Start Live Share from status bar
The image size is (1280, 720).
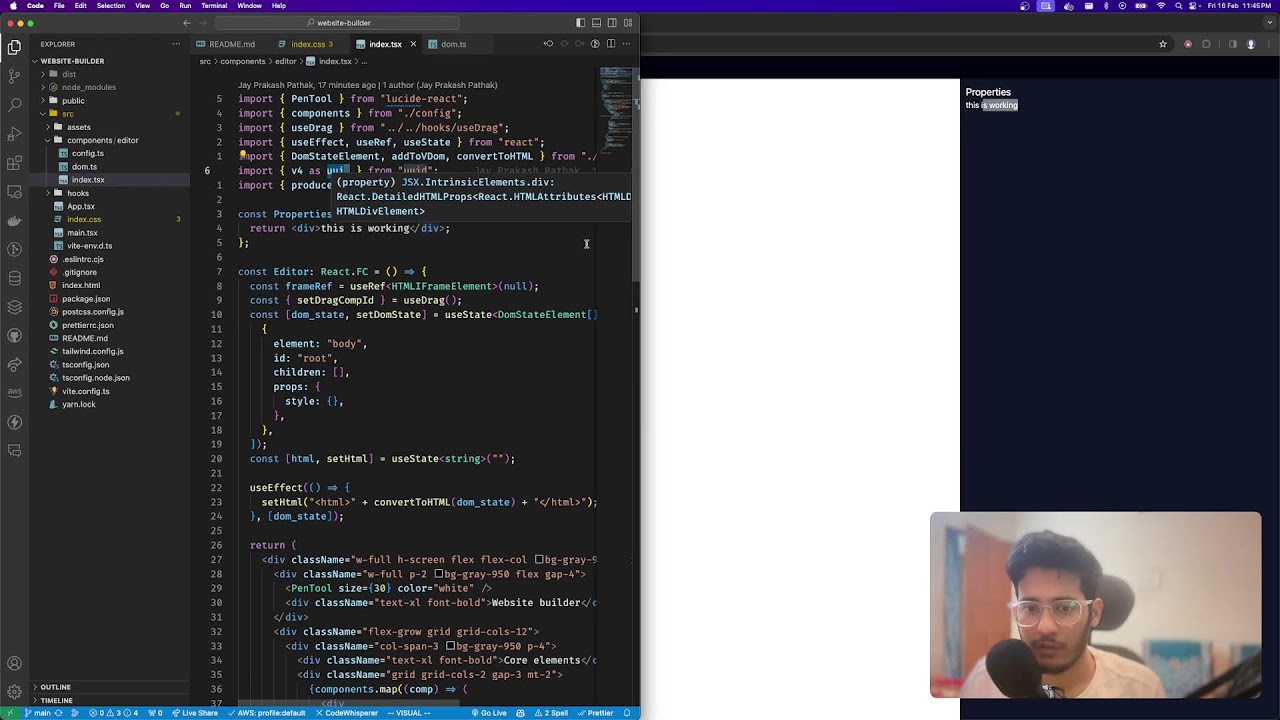pos(195,713)
